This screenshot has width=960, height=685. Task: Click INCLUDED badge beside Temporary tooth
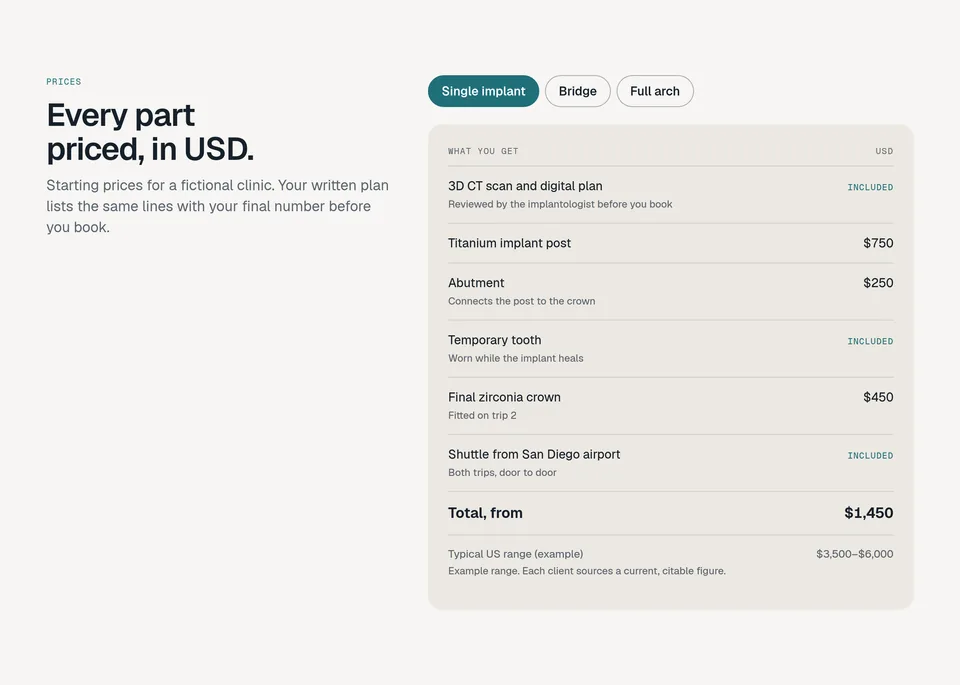pyautogui.click(x=870, y=342)
